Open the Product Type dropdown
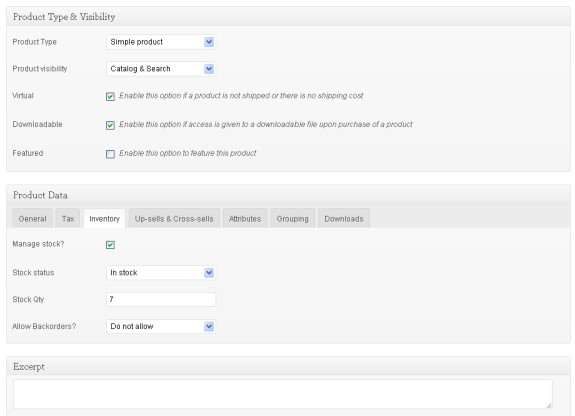This screenshot has height=416, width=575. coord(161,42)
